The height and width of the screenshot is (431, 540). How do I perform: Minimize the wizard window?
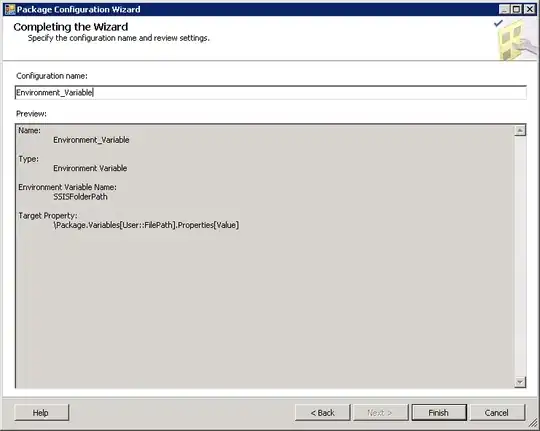click(505, 9)
